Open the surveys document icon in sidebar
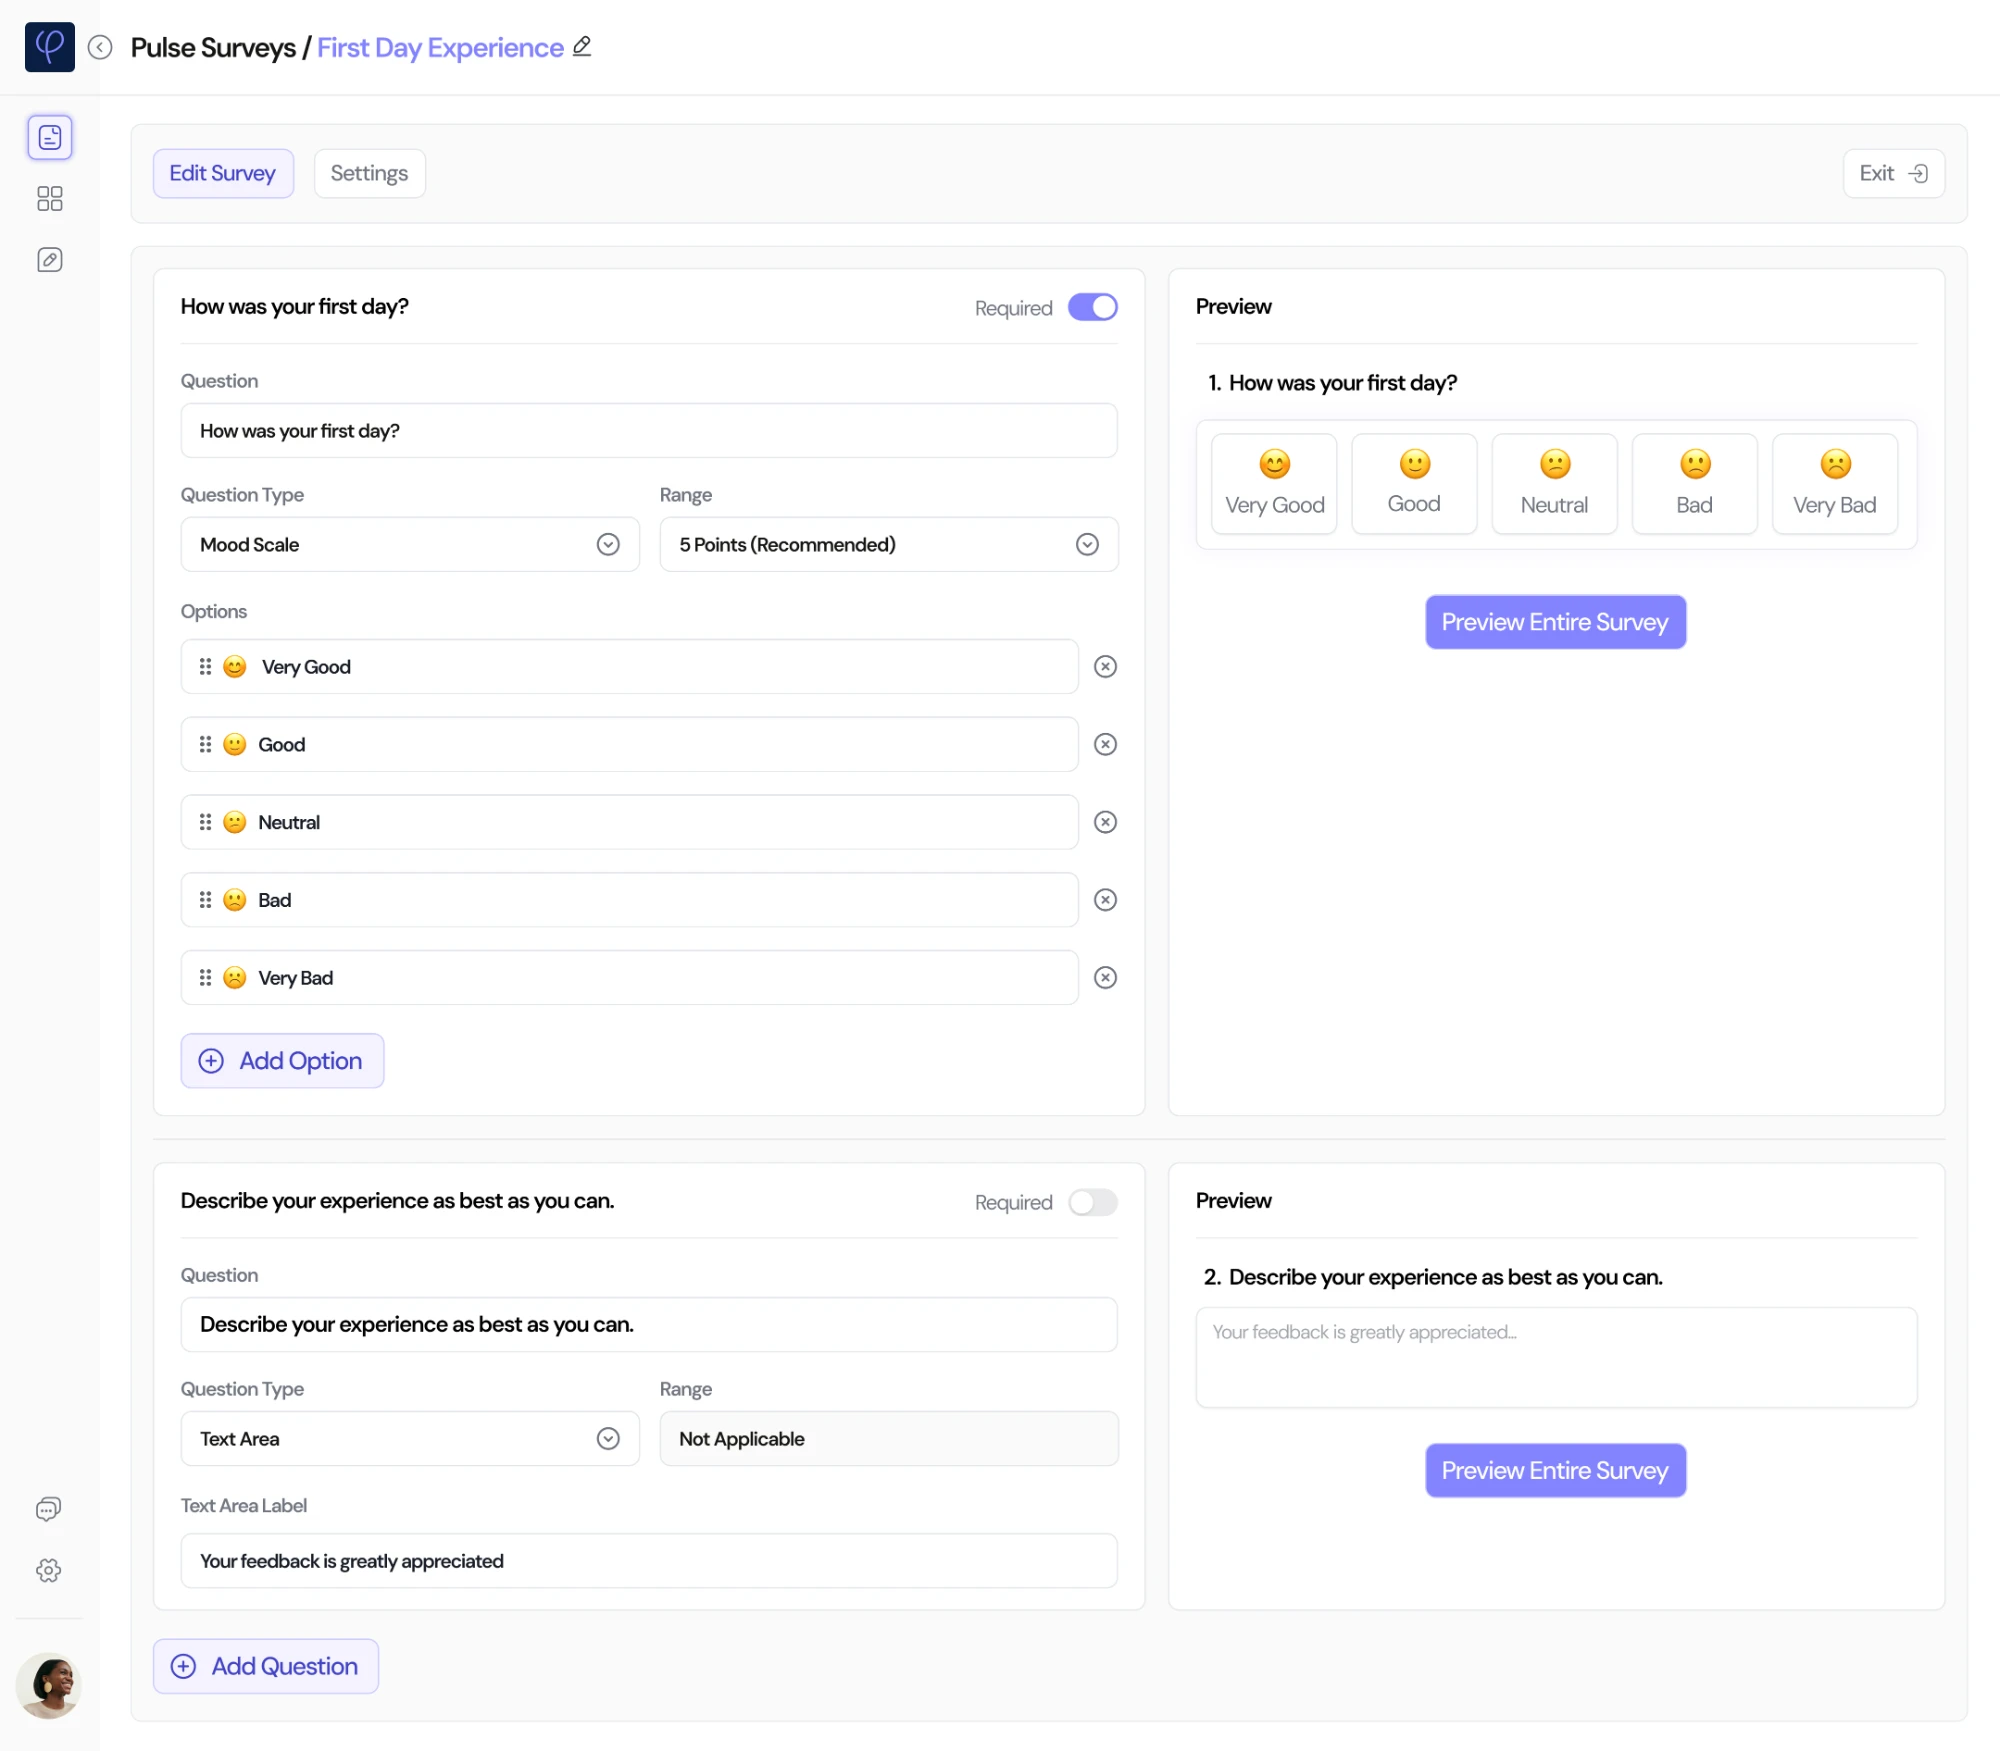This screenshot has width=2000, height=1751. click(50, 137)
